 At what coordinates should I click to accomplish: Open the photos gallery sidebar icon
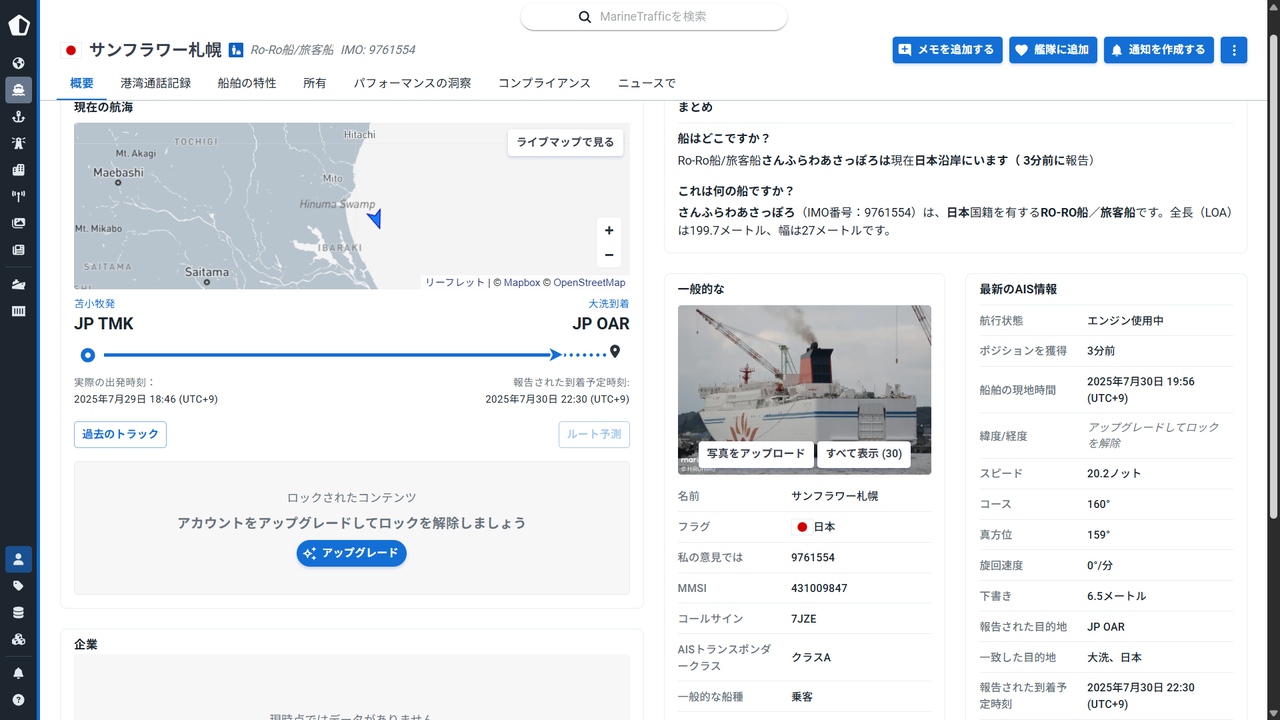click(18, 223)
